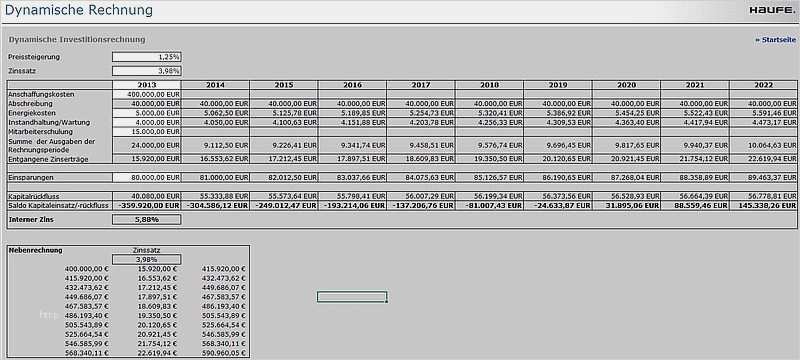800x360 pixels.
Task: Select the Nebenrechnung Zinssatz 3,98% cell
Action: tap(146, 260)
